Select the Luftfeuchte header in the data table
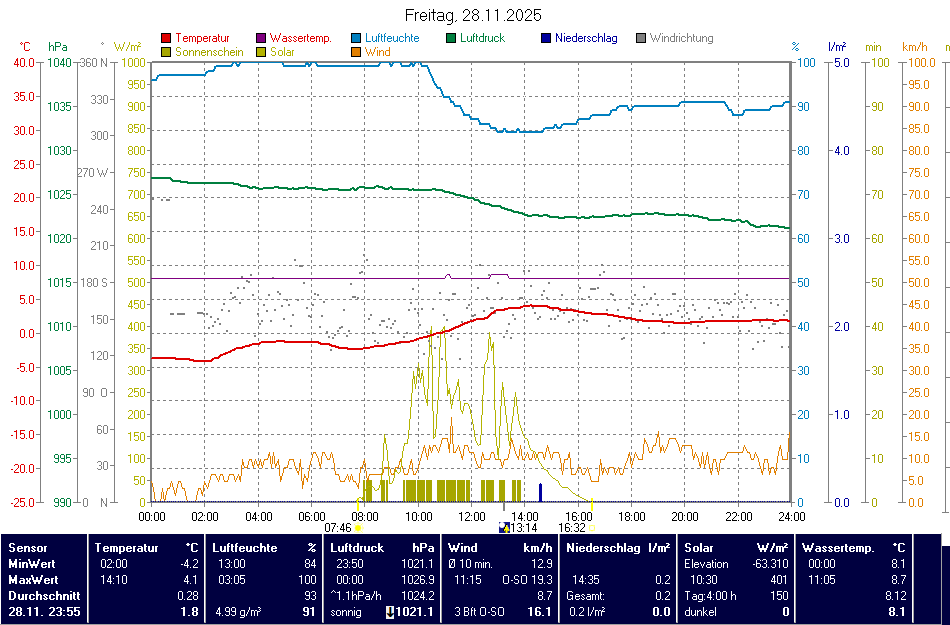950x625 pixels. pyautogui.click(x=245, y=548)
